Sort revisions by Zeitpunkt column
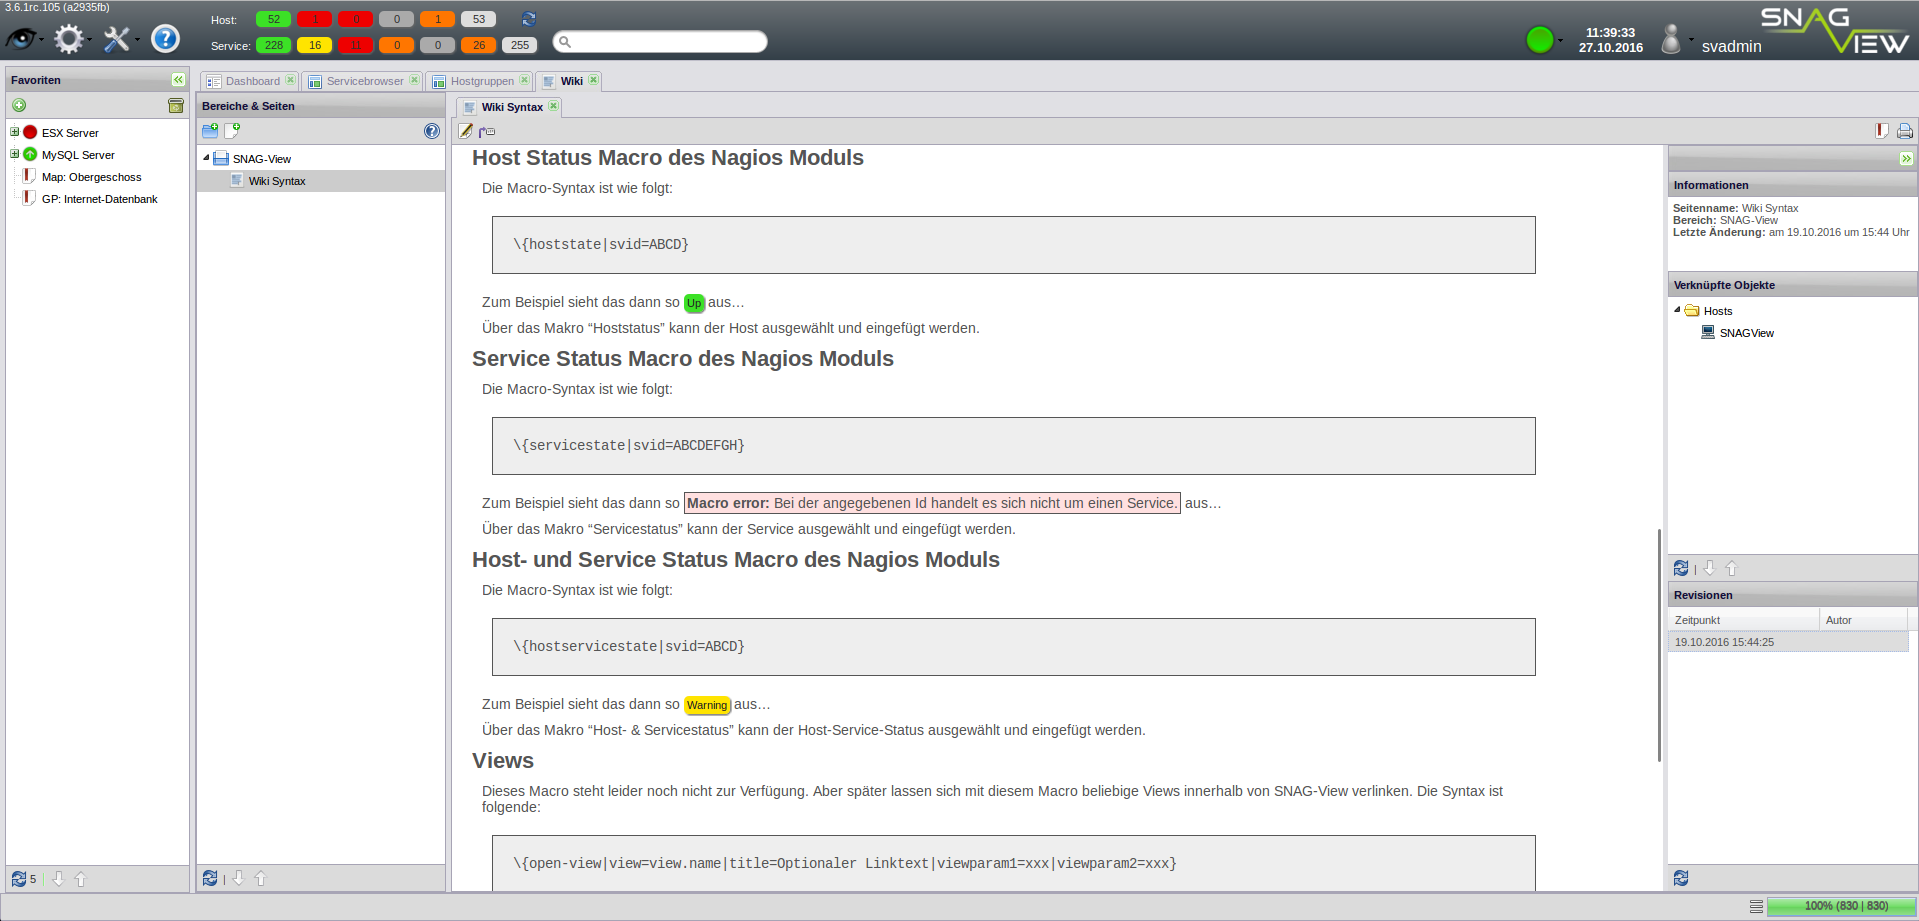This screenshot has height=921, width=1919. pos(1743,620)
